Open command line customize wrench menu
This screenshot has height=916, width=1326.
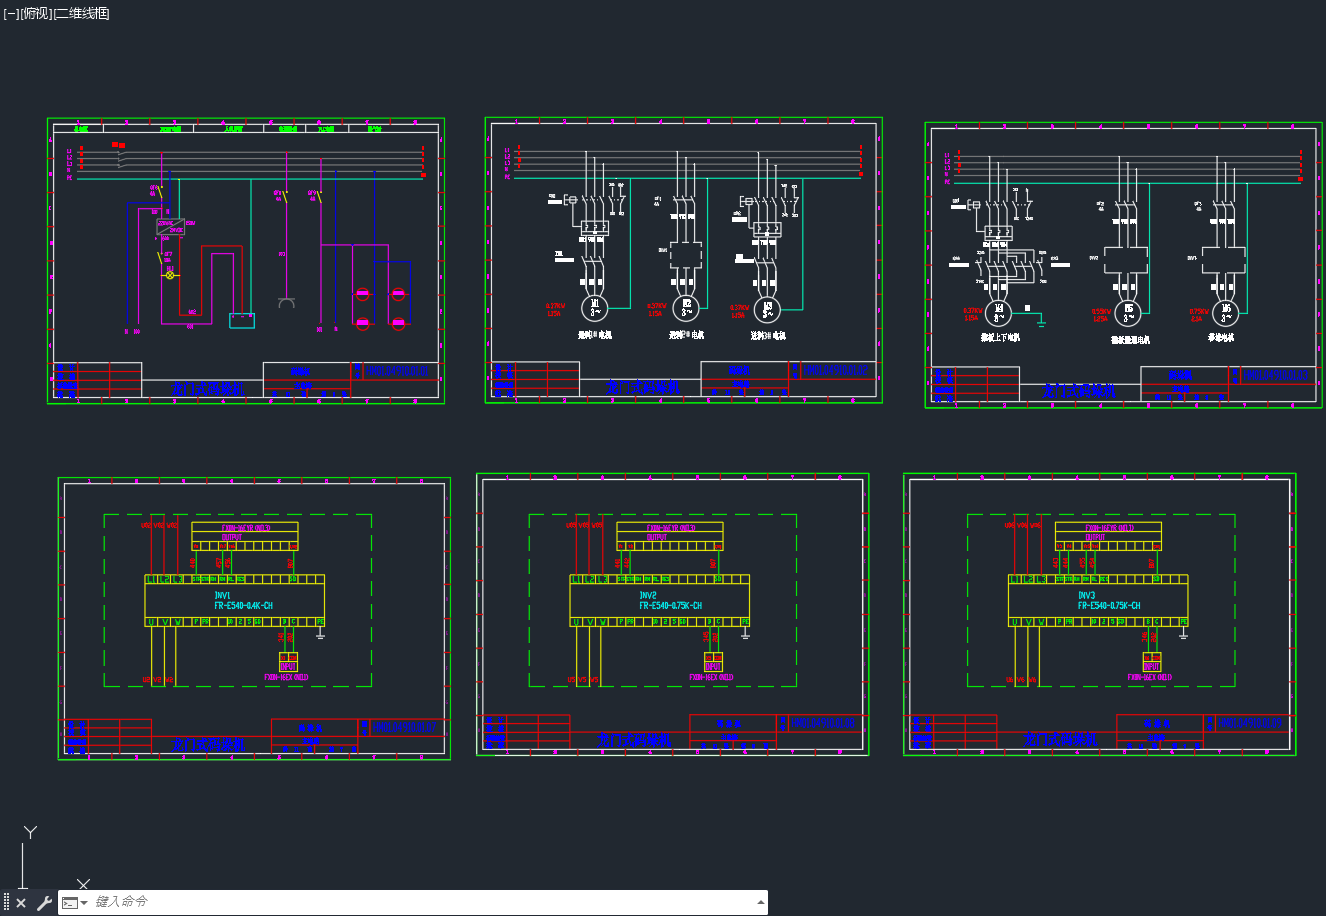point(44,903)
